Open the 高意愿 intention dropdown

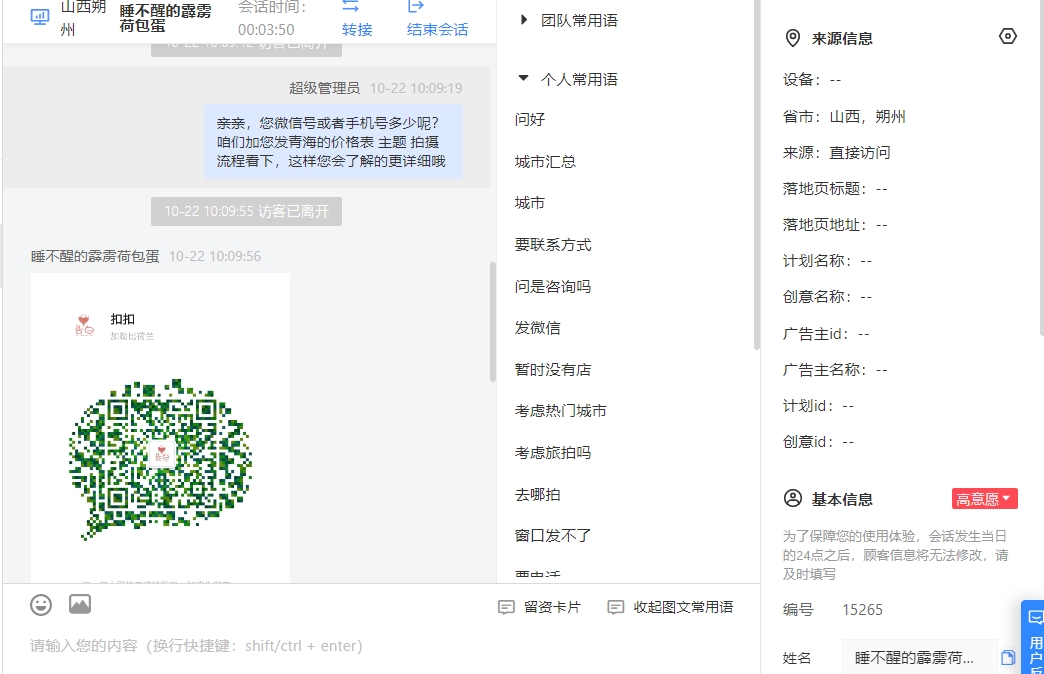click(x=985, y=499)
